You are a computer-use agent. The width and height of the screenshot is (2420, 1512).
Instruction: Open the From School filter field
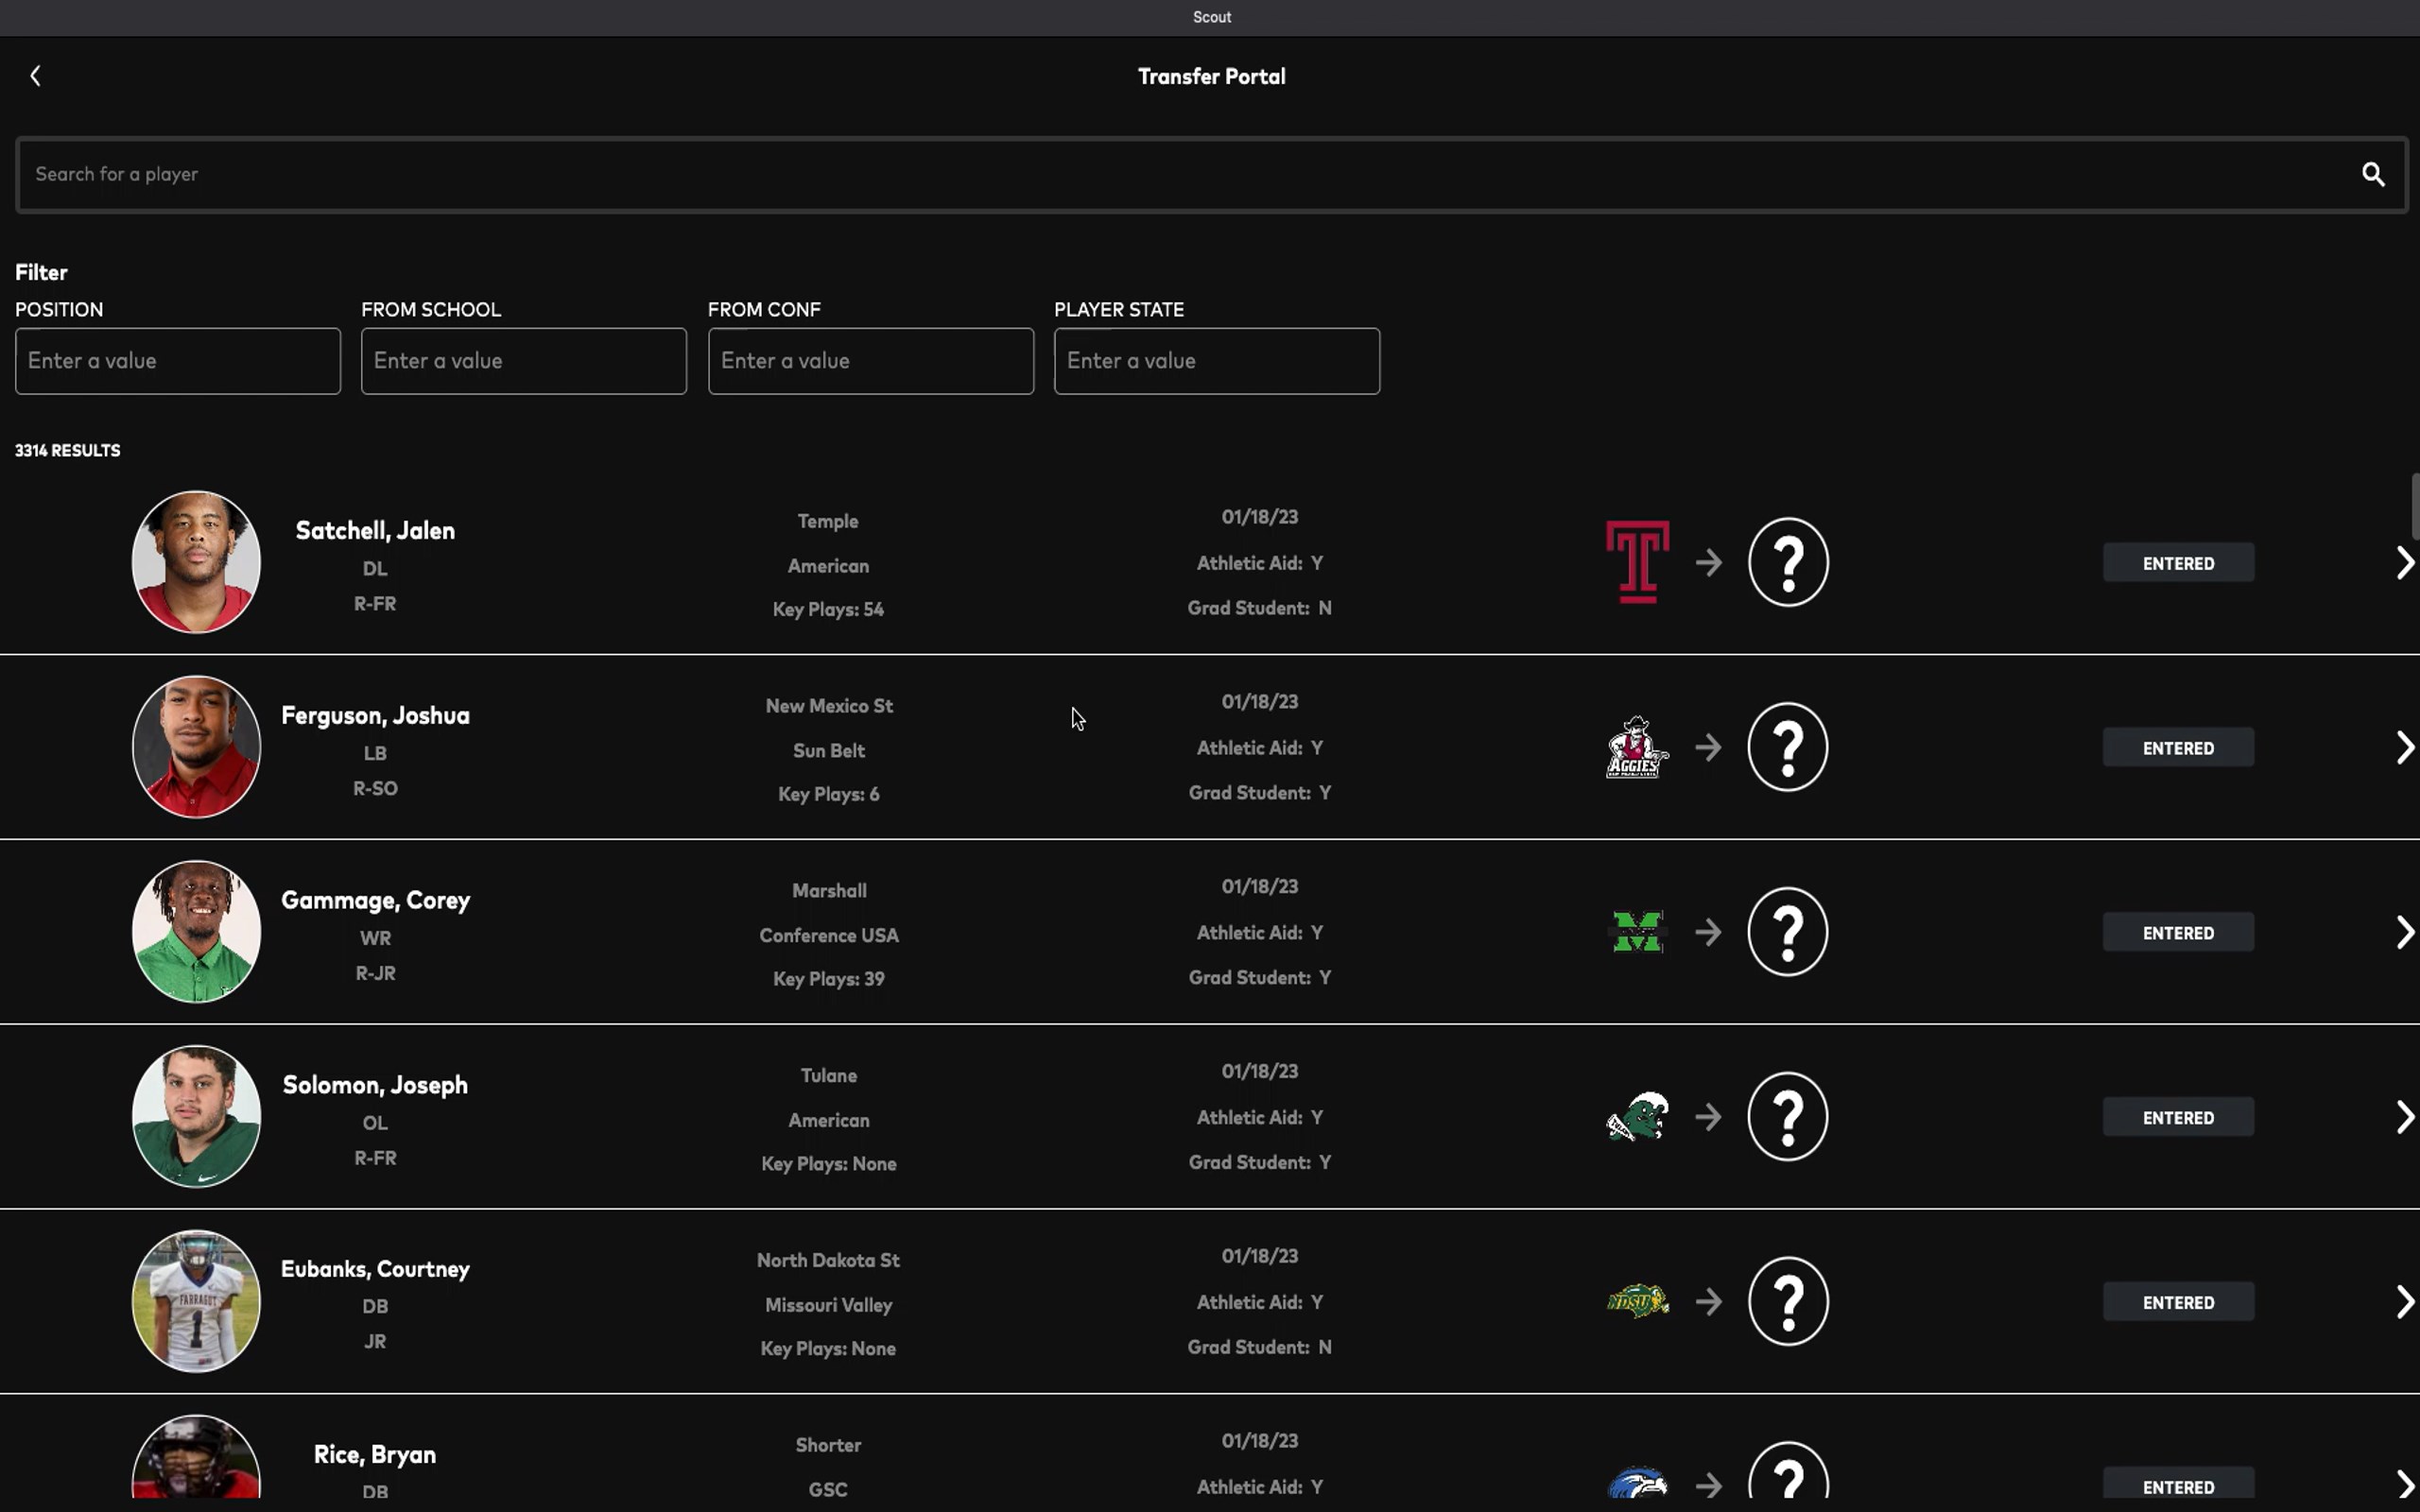pos(524,361)
